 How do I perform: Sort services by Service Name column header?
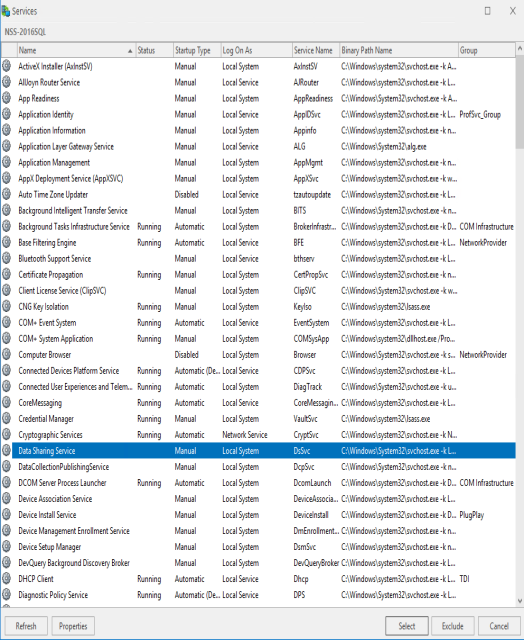[315, 50]
